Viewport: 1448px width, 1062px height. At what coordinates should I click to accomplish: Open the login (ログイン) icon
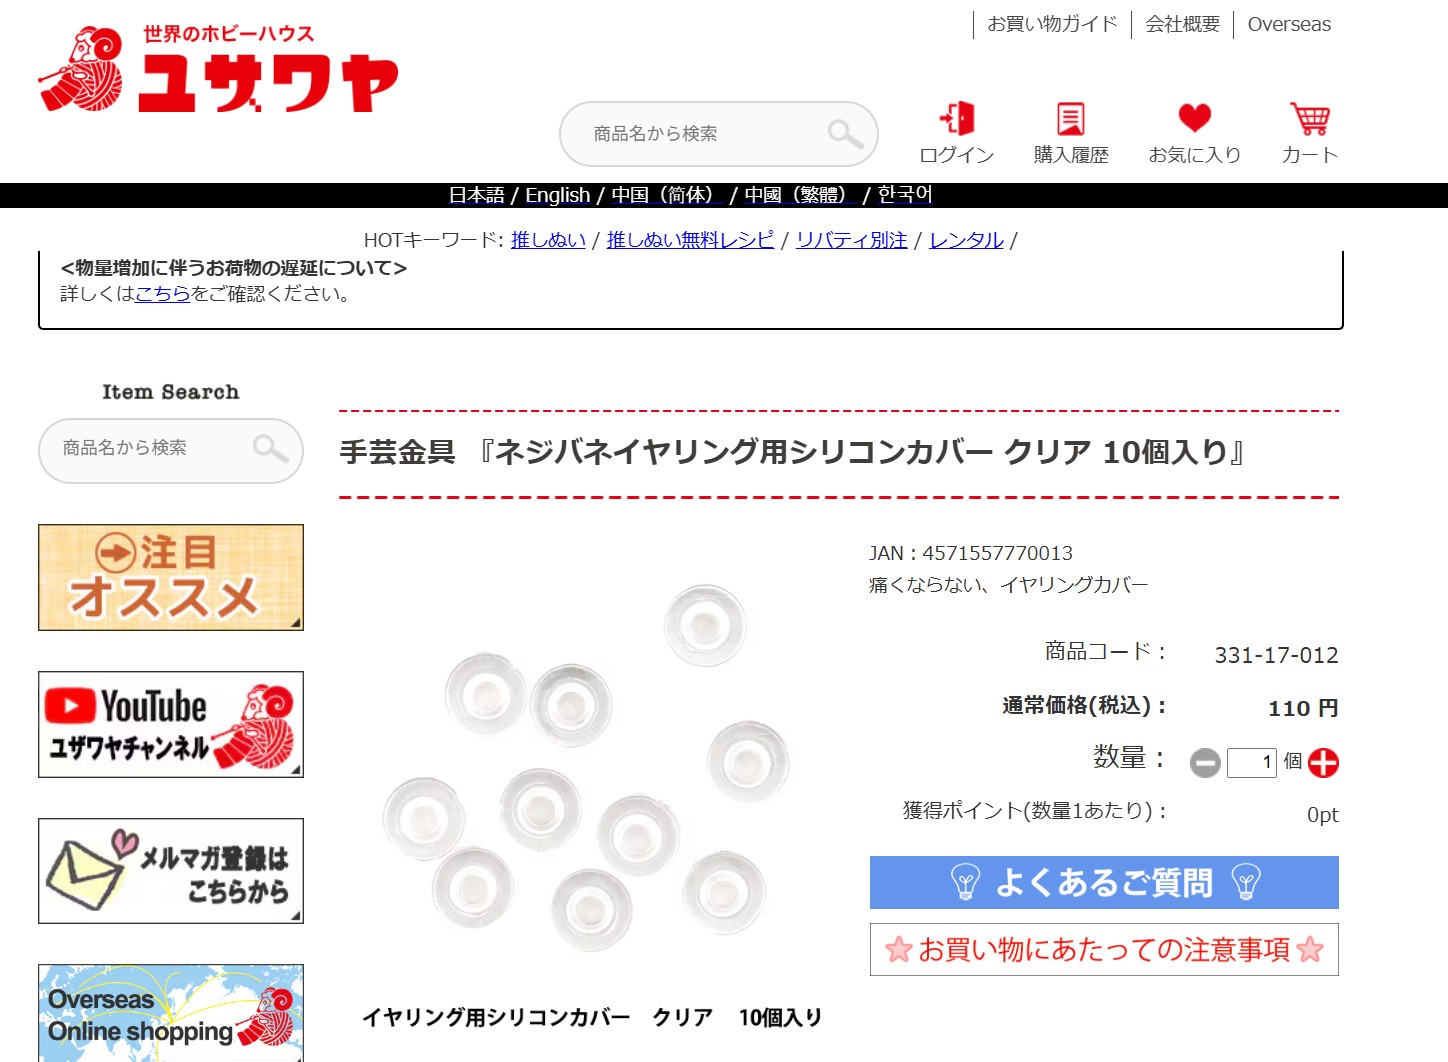(957, 120)
